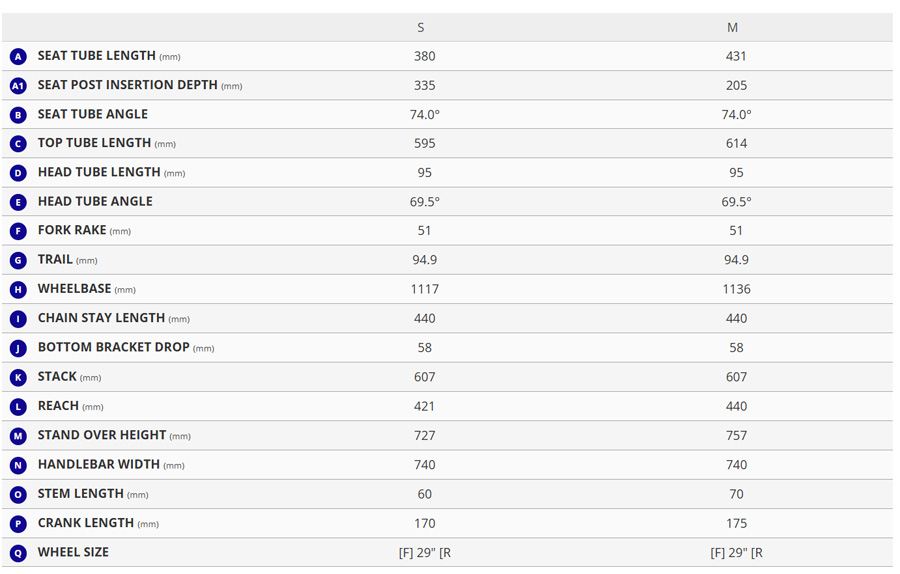This screenshot has height=574, width=900.
Task: Click the H icon next to Wheelbase
Action: pos(18,290)
